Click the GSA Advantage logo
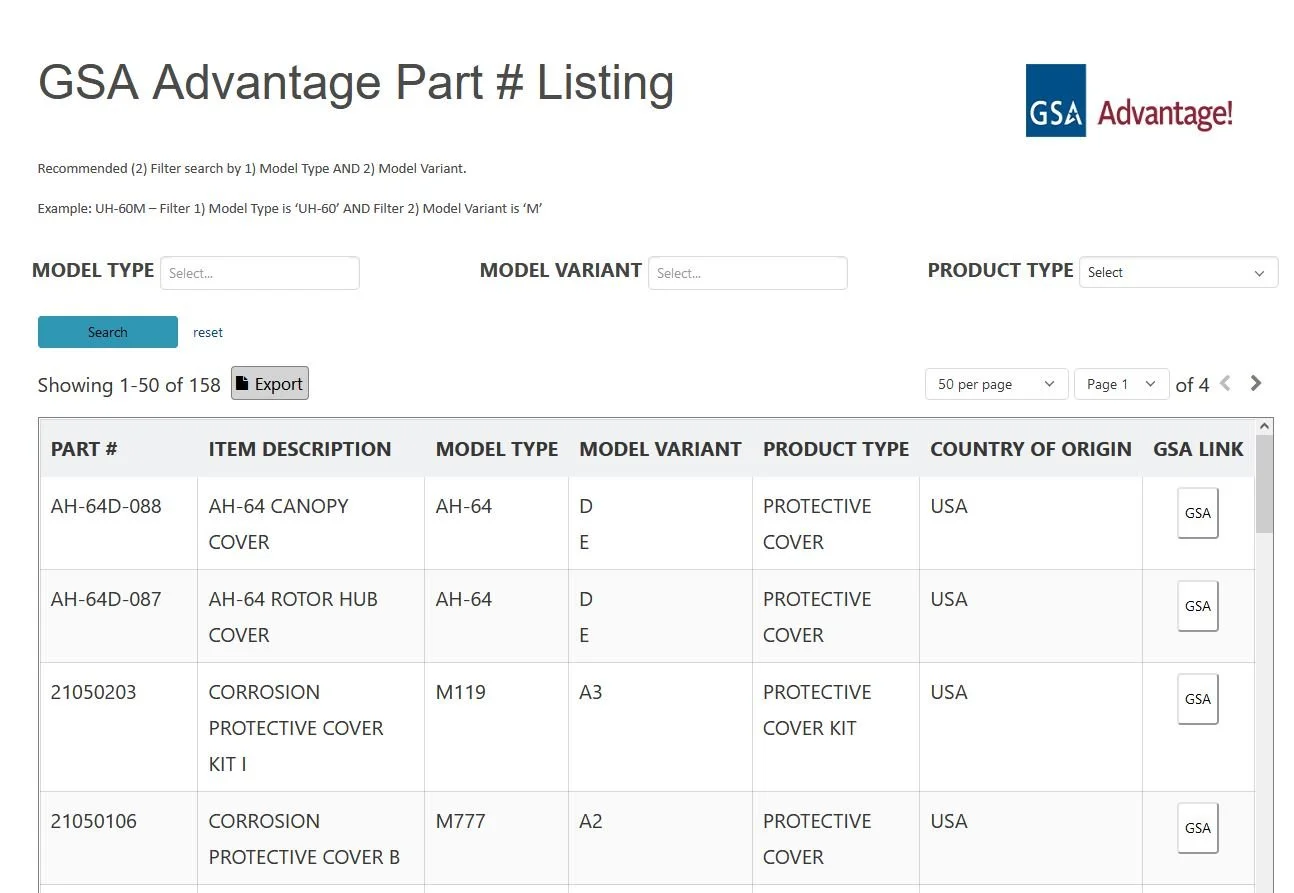 coord(1129,101)
